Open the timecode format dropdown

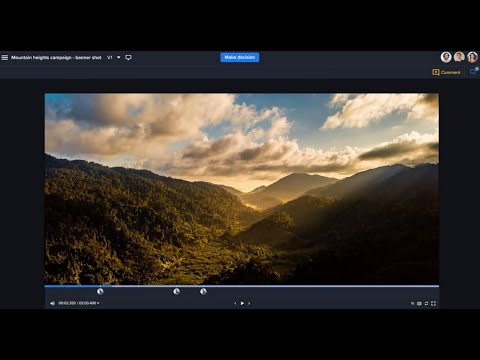(x=98, y=303)
